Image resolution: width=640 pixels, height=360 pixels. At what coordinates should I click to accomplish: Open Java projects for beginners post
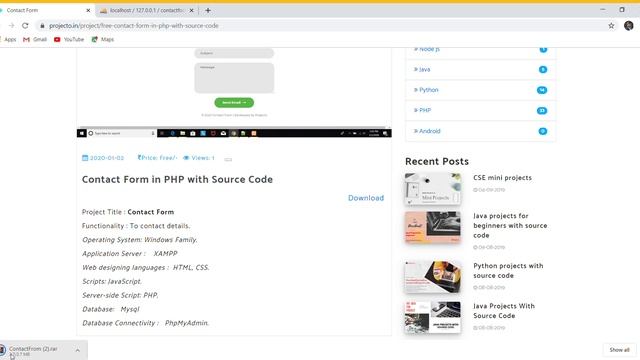pos(510,226)
